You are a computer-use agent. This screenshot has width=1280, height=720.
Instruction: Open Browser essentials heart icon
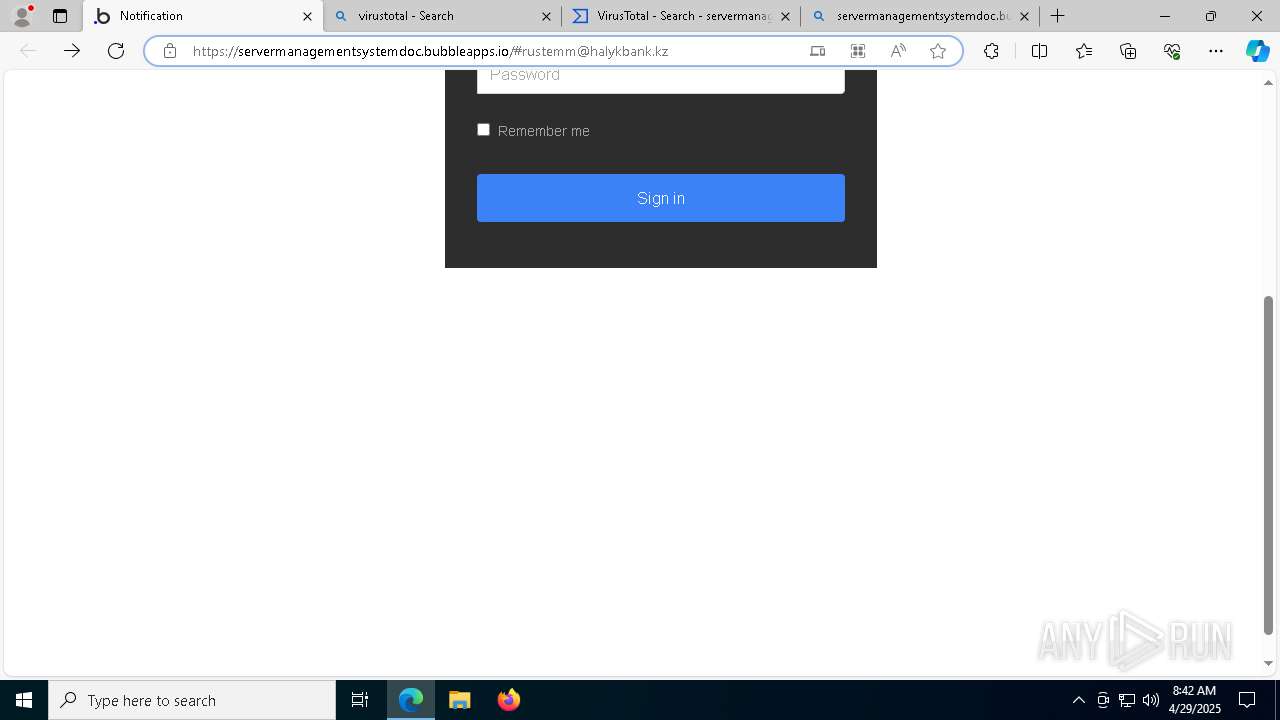[1172, 51]
